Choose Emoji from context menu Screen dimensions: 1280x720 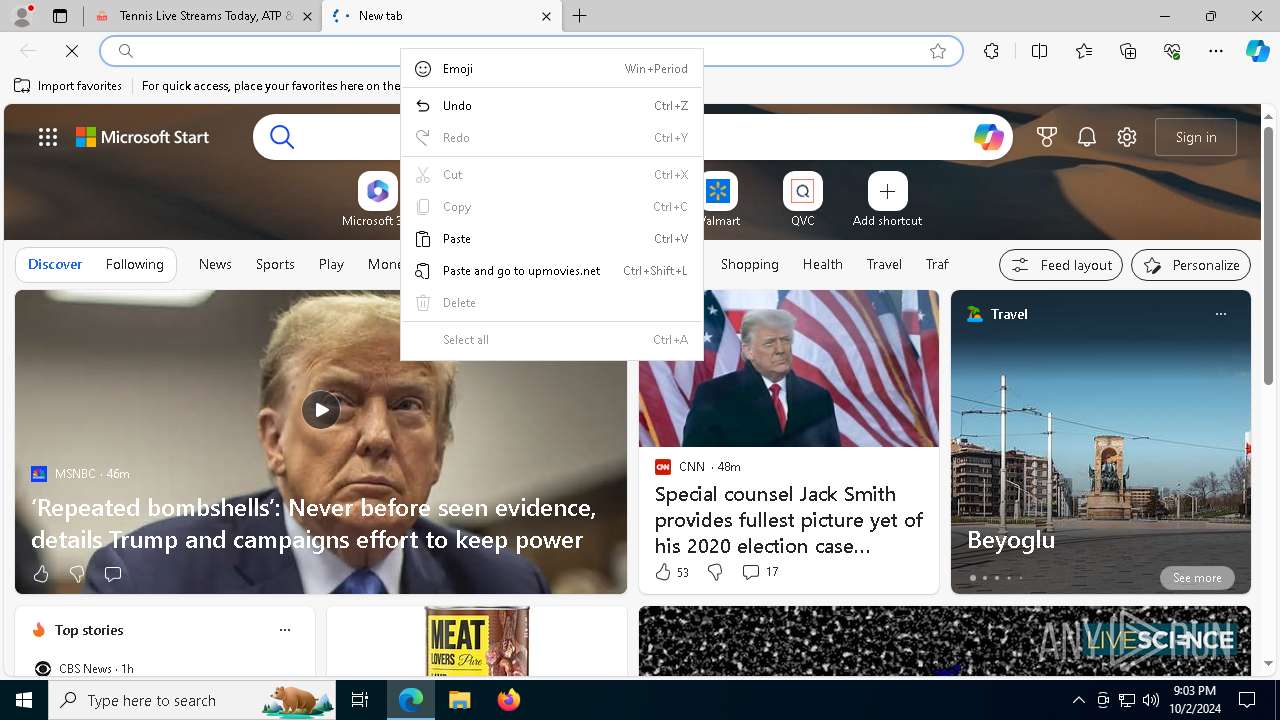(552, 69)
